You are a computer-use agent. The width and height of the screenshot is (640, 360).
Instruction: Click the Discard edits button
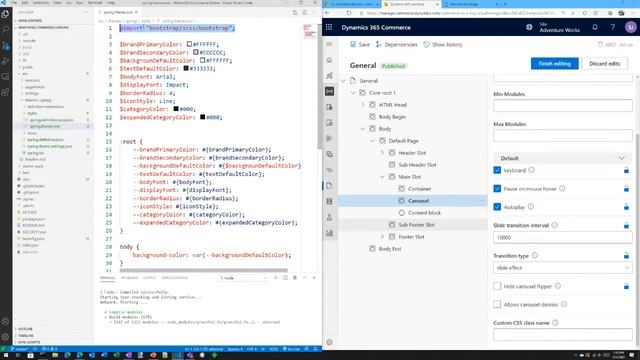pos(604,64)
